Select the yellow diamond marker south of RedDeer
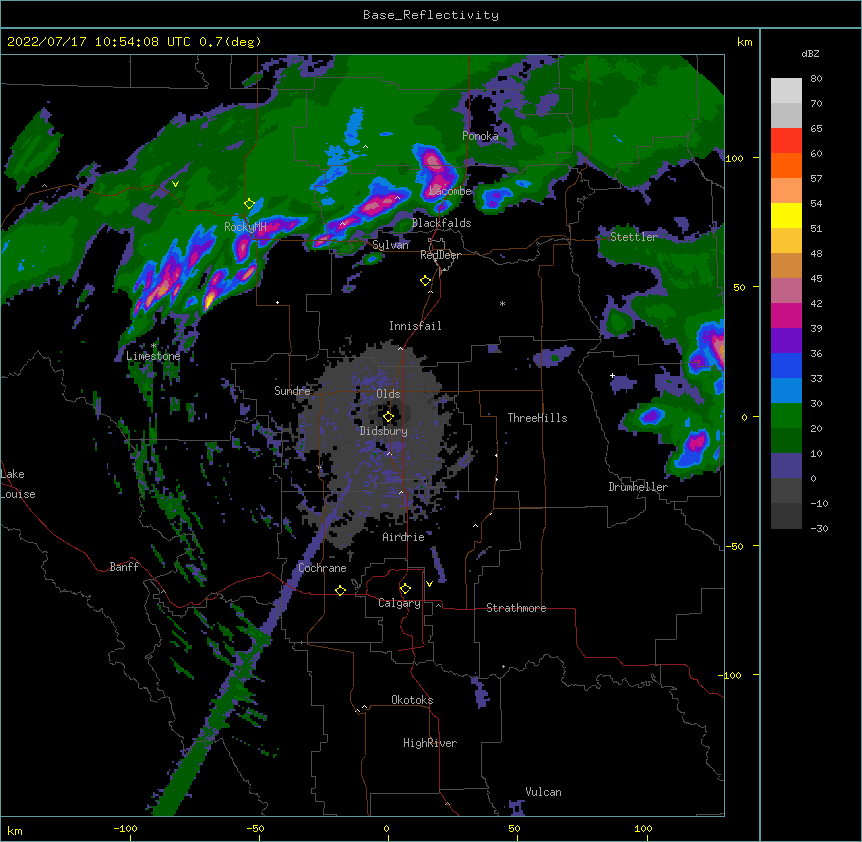Image resolution: width=862 pixels, height=842 pixels. click(425, 281)
